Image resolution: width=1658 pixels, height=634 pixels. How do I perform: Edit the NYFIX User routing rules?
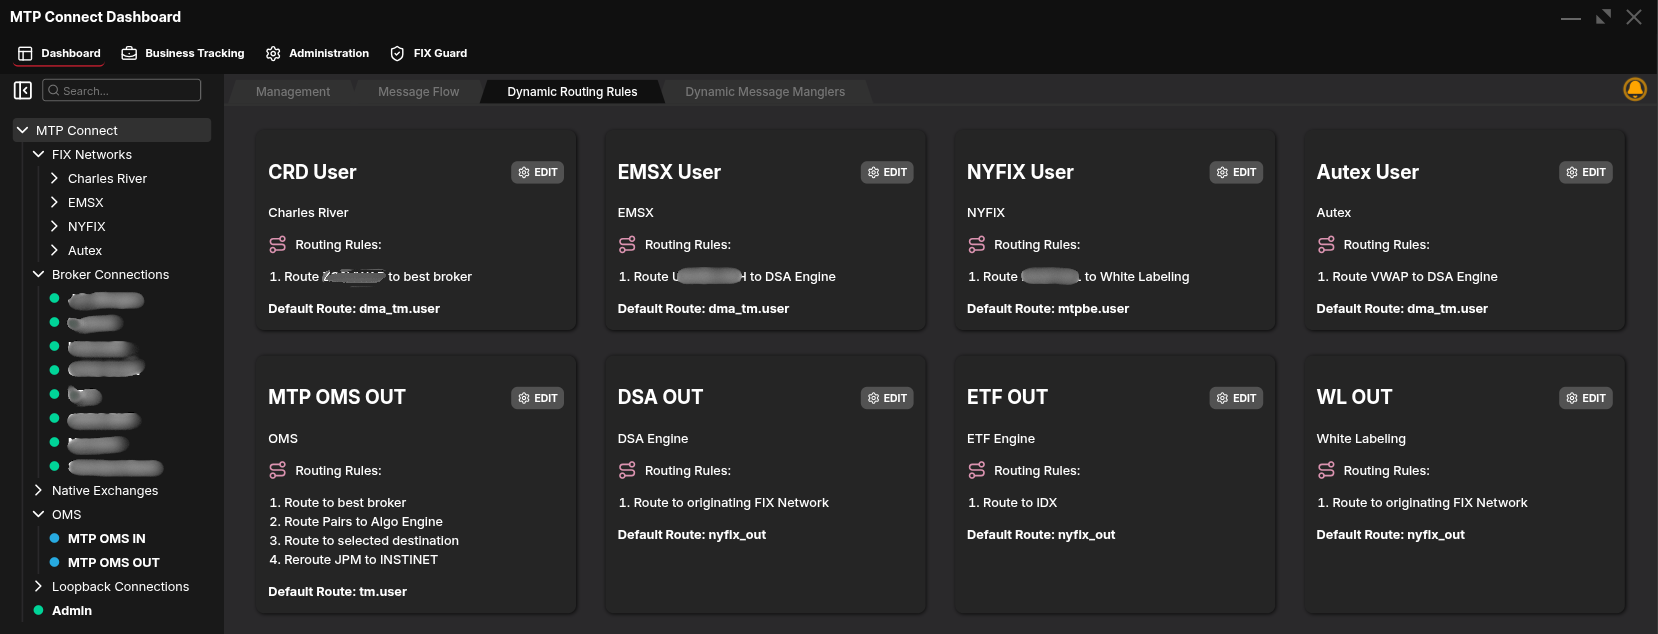coord(1236,172)
